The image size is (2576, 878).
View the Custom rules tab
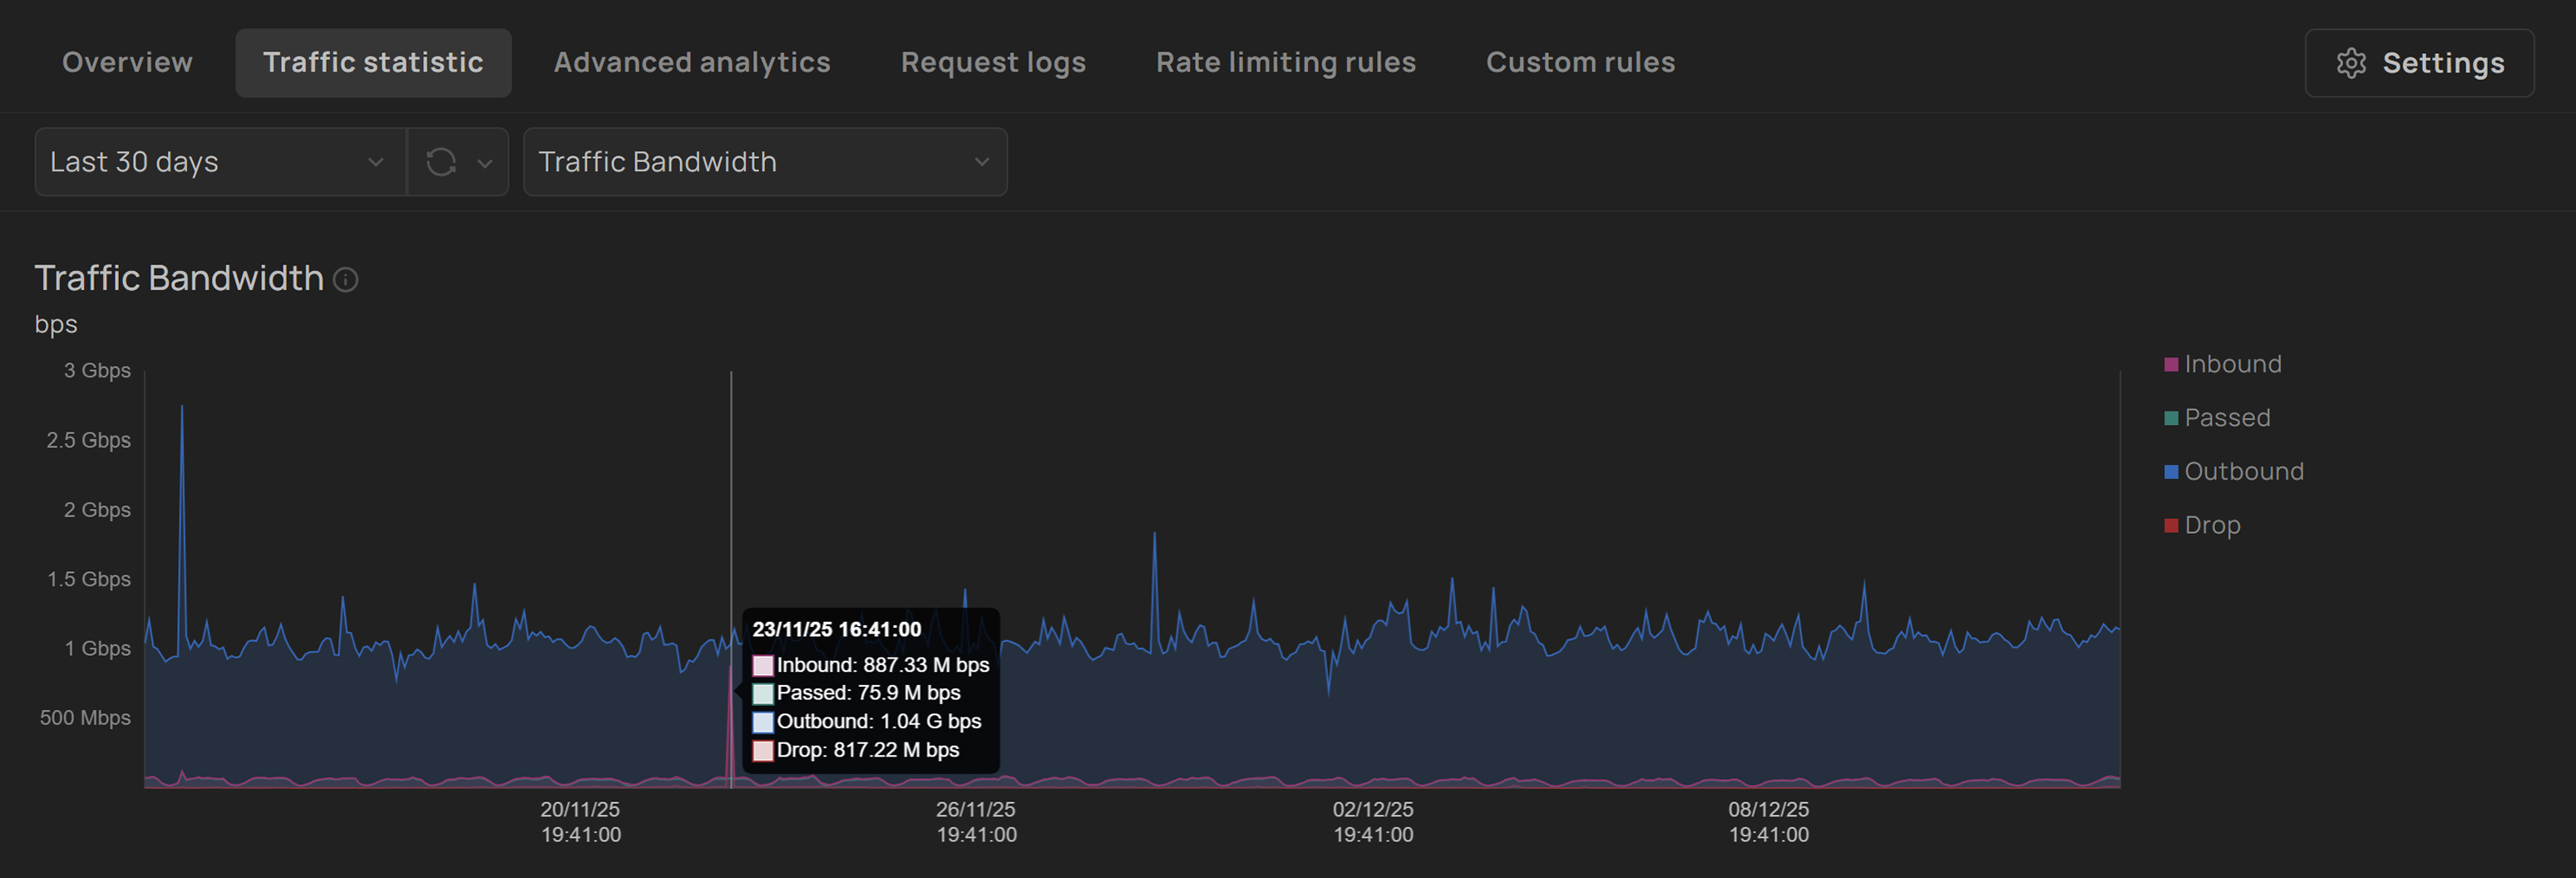1580,62
